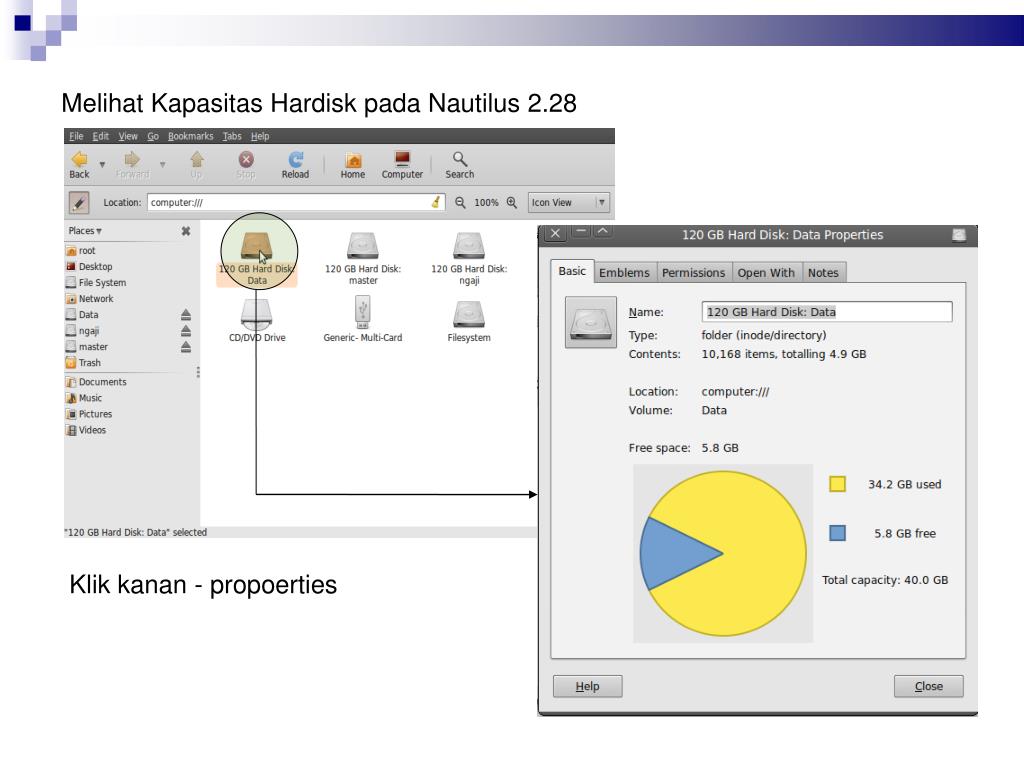Open the Edit menu

pos(101,136)
